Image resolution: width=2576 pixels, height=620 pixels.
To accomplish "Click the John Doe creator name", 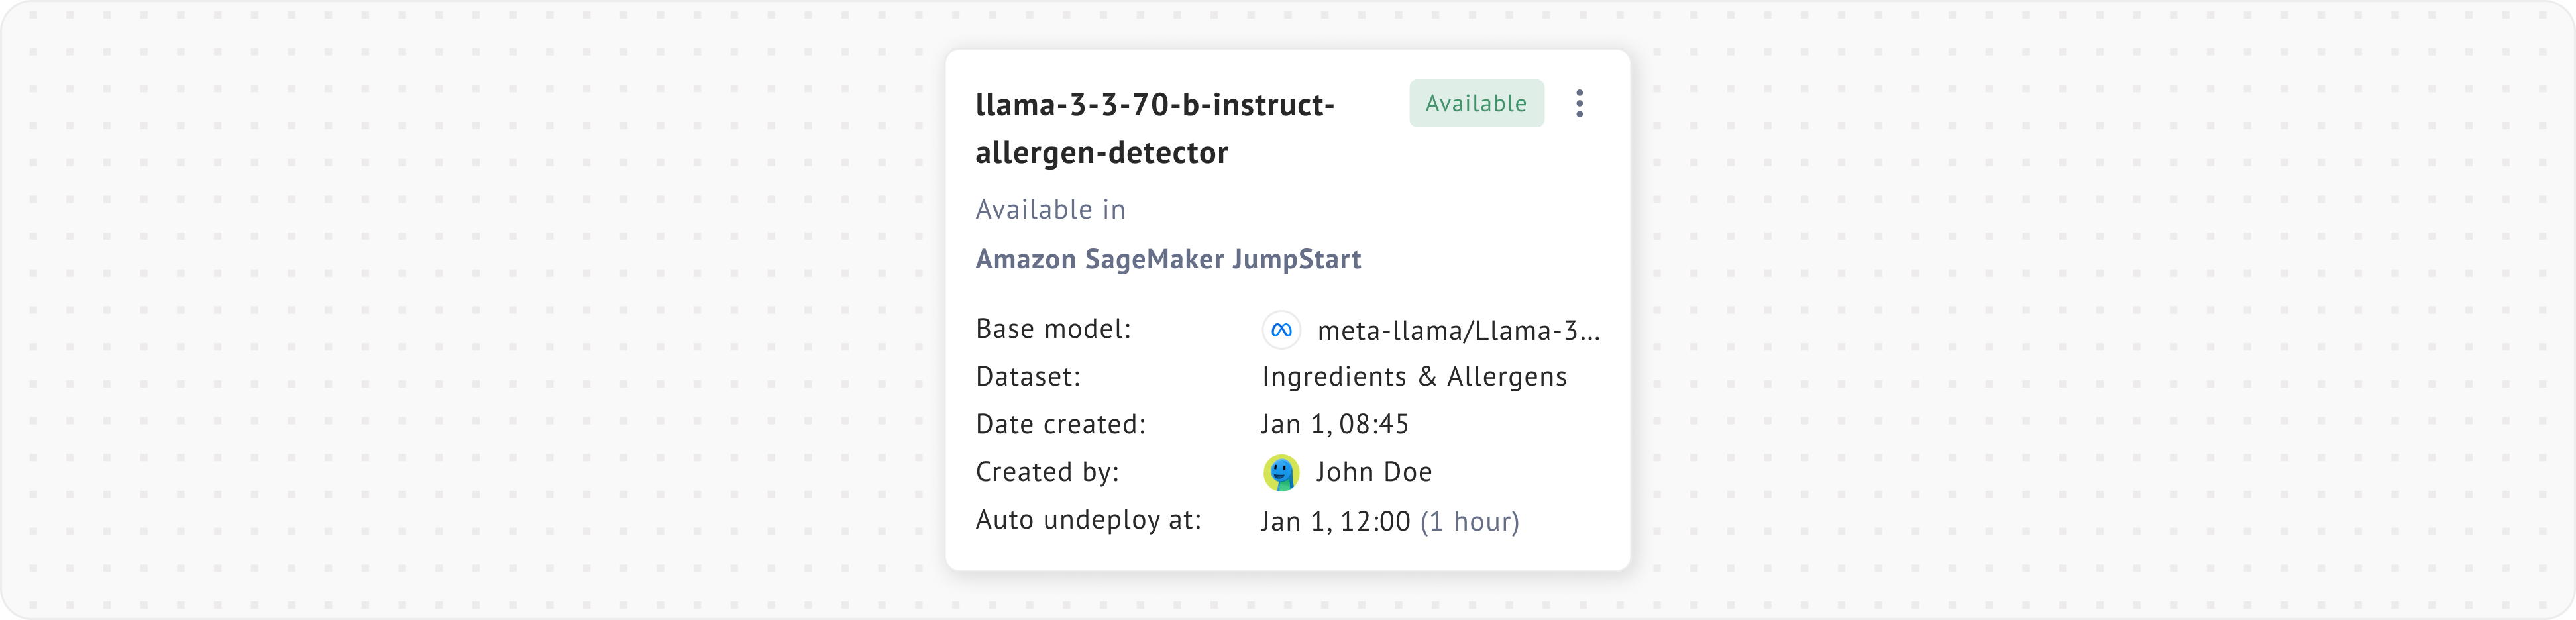I will pos(1374,472).
